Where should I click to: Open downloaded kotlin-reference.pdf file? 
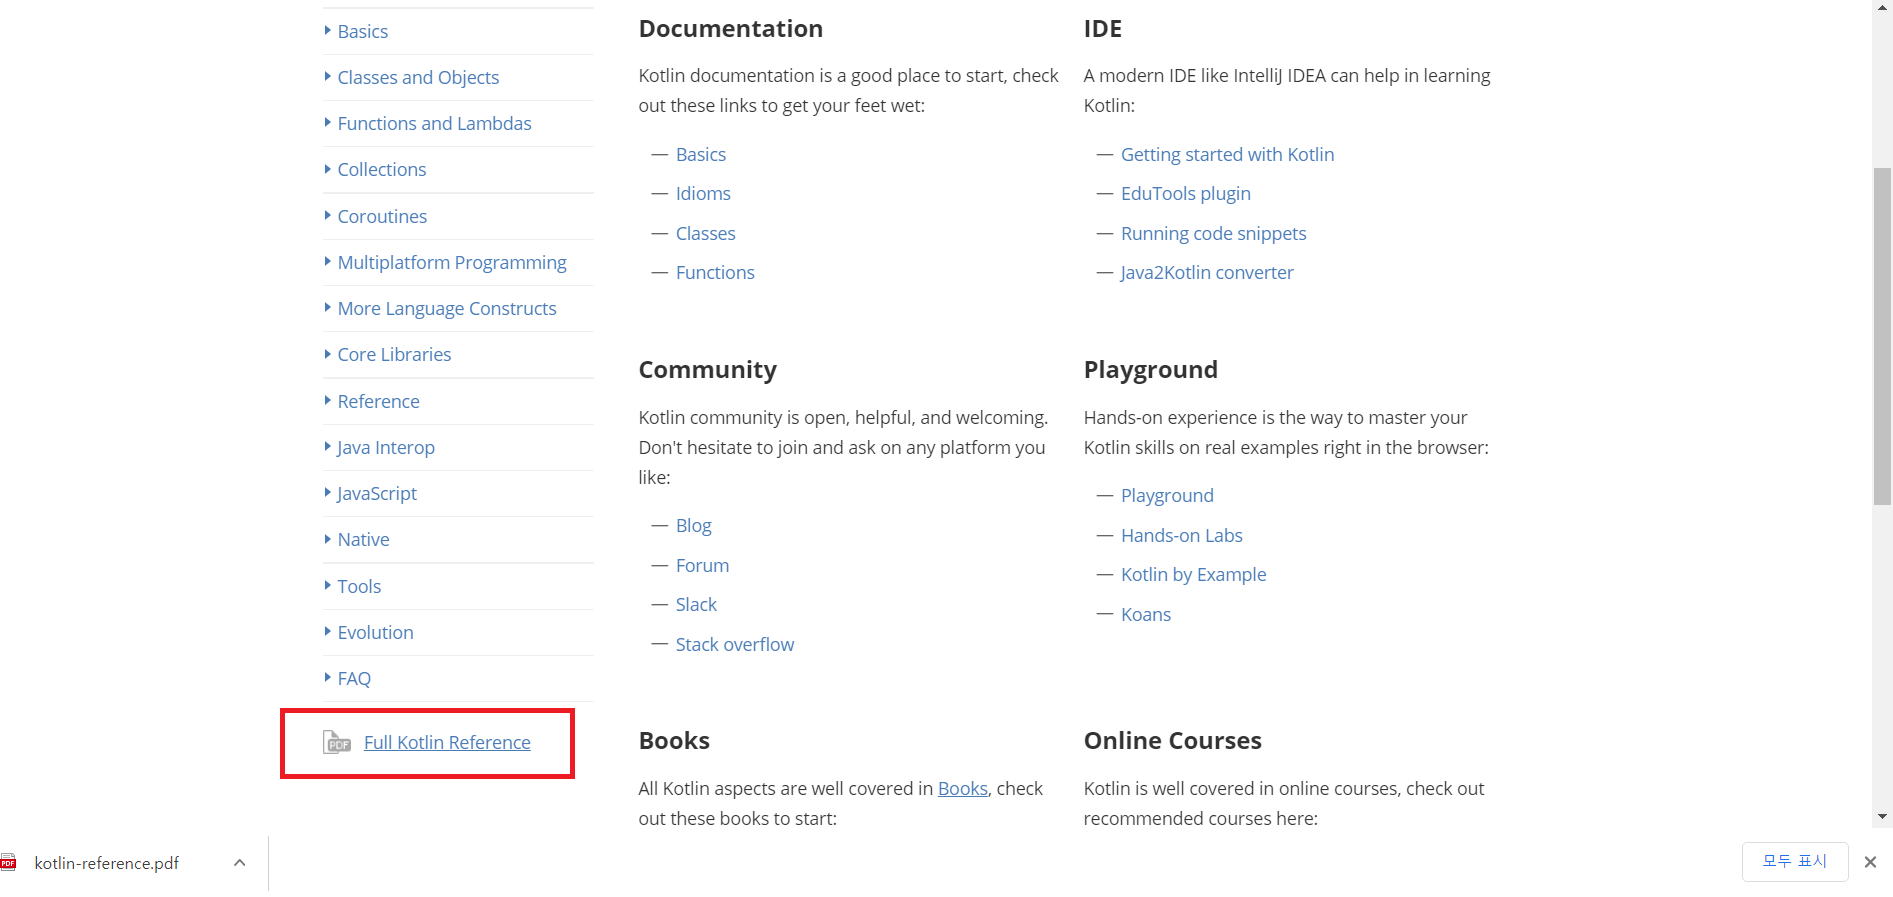tap(106, 862)
